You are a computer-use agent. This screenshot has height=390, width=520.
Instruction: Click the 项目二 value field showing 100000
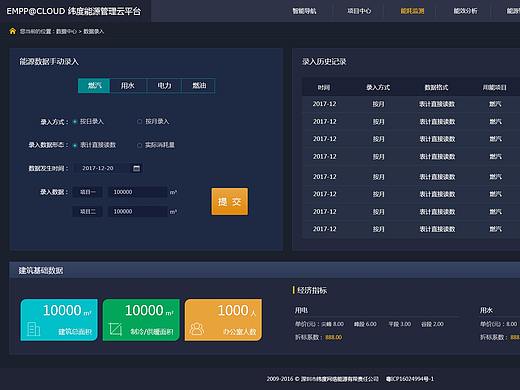(x=138, y=212)
